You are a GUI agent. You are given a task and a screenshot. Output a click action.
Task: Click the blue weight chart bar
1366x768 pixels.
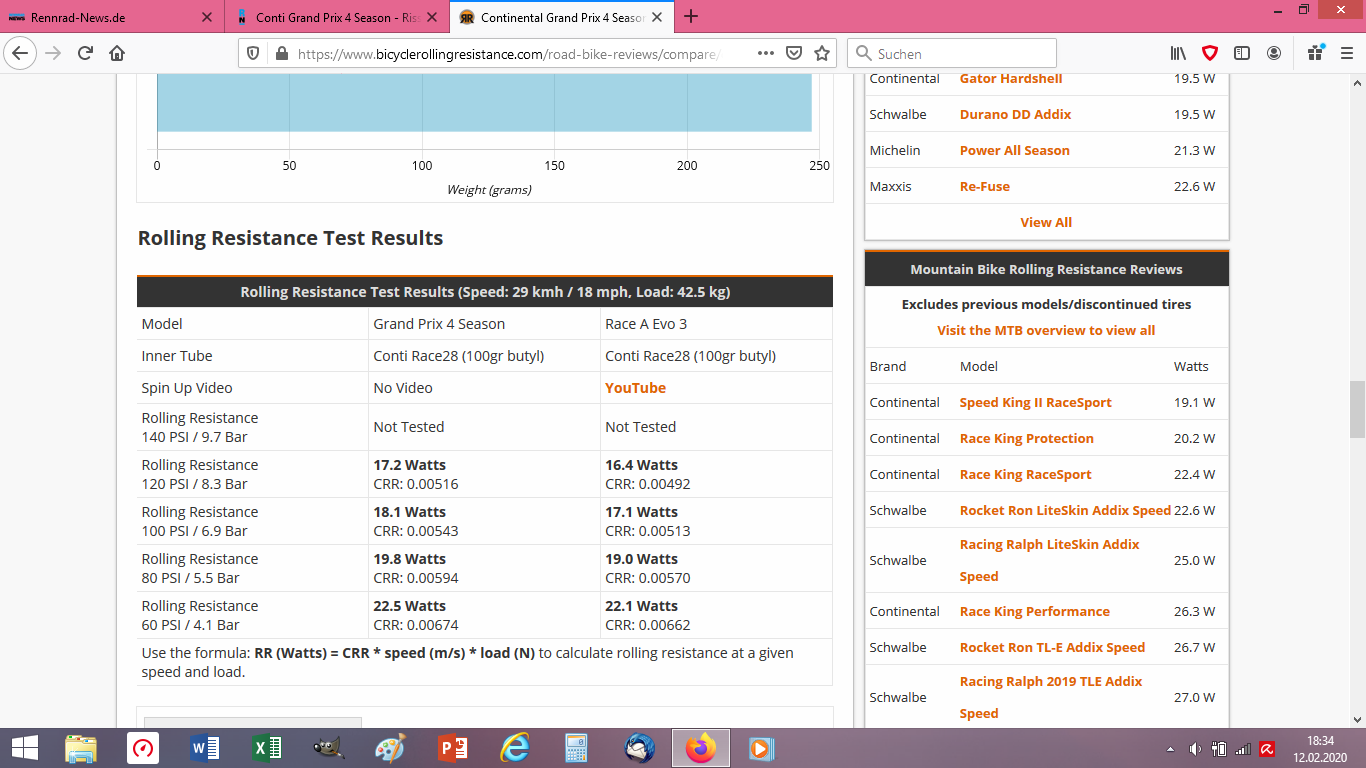[x=484, y=101]
